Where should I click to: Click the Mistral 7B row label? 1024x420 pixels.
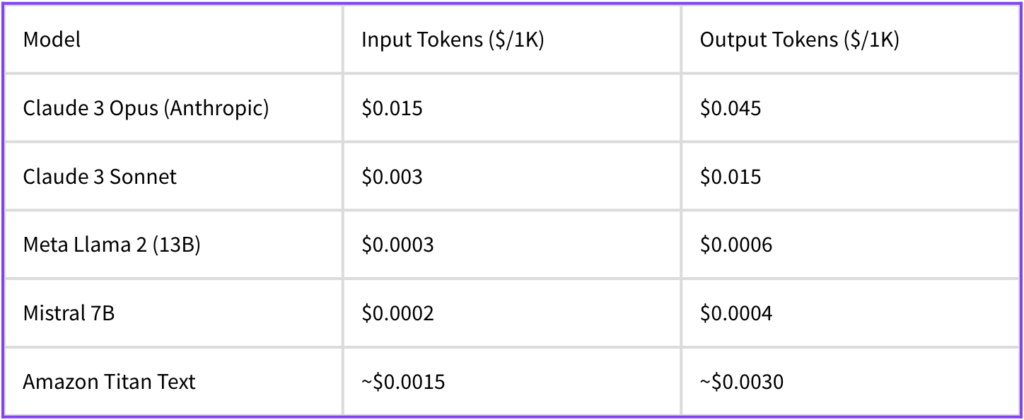click(68, 315)
